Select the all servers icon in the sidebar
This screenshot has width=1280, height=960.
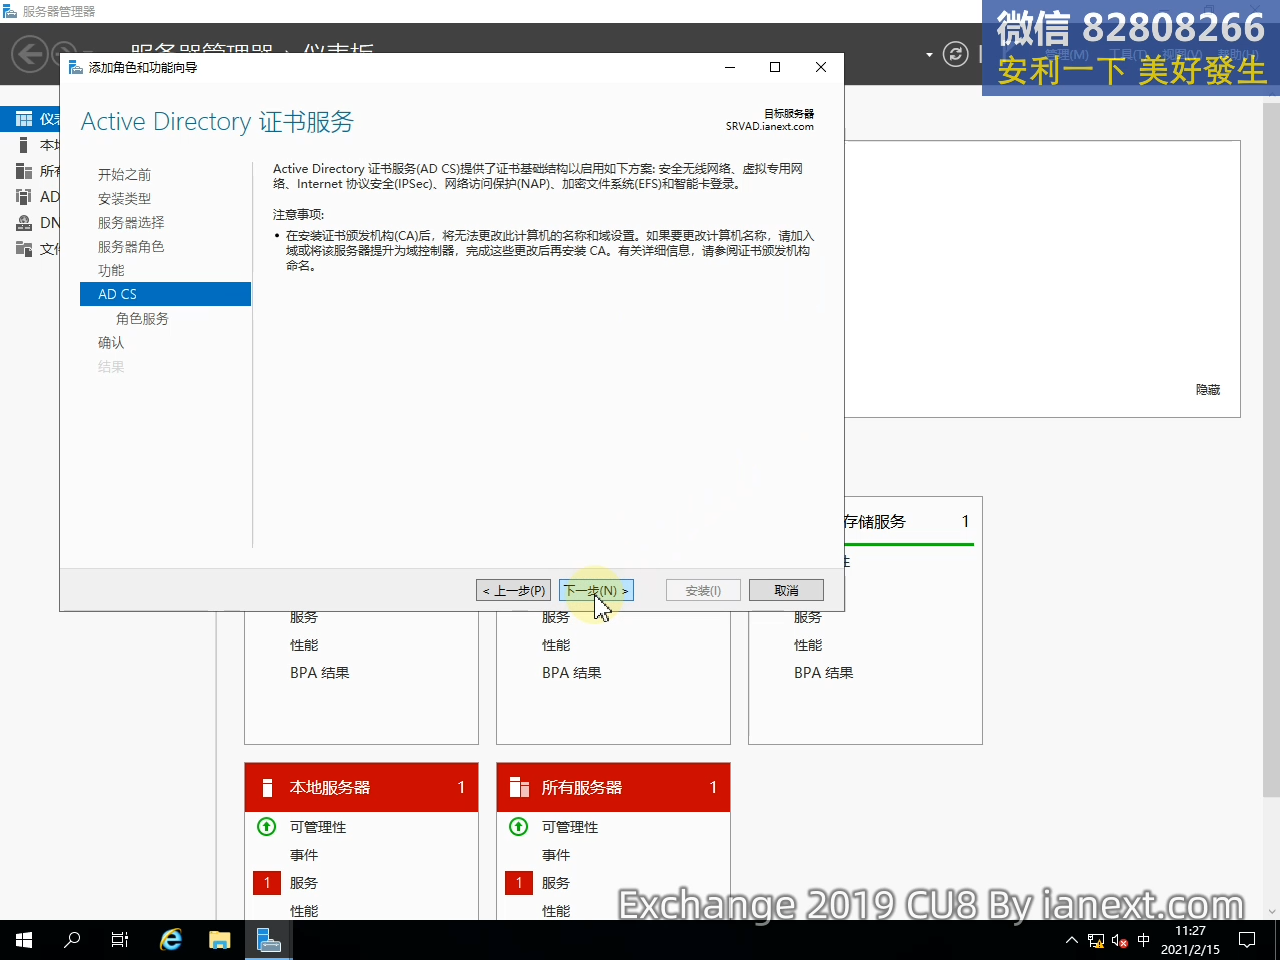[x=24, y=171]
